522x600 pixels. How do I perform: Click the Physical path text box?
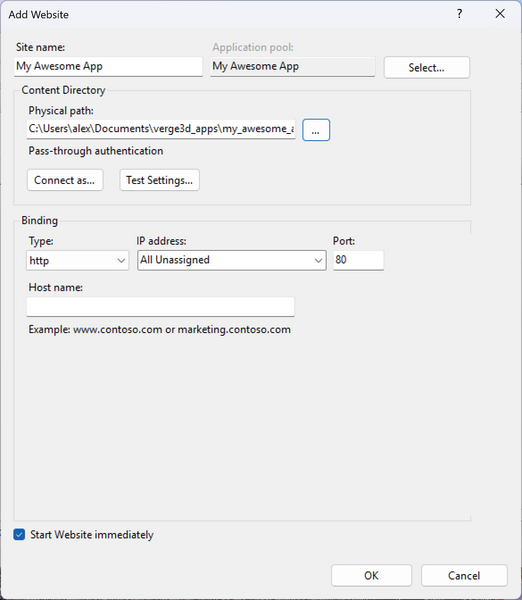161,129
